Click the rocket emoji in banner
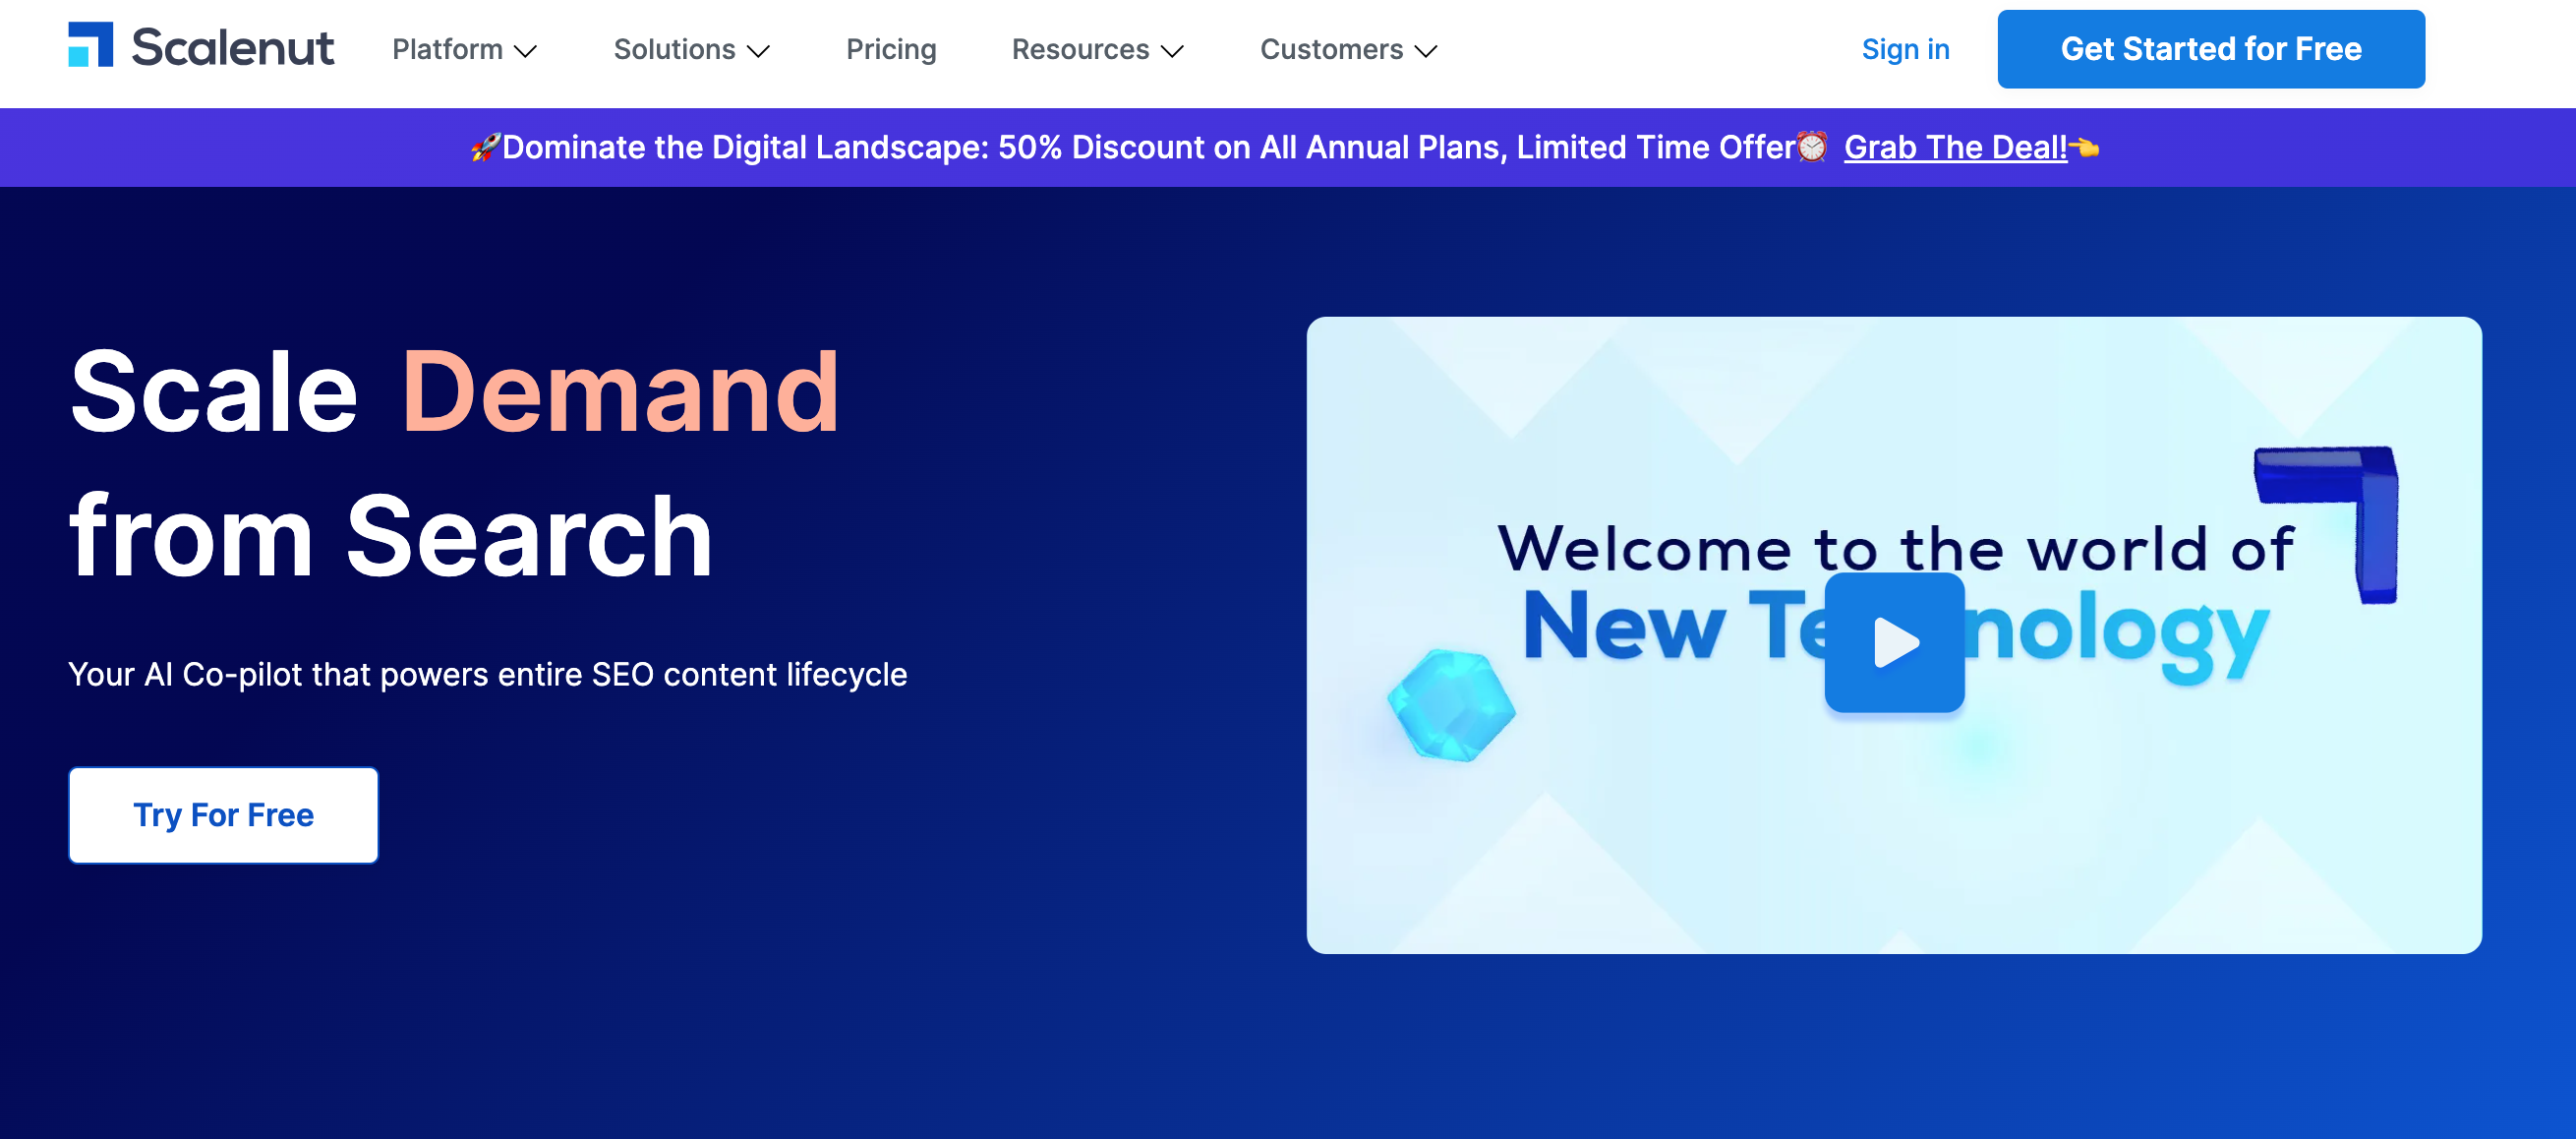2576x1139 pixels. click(485, 148)
